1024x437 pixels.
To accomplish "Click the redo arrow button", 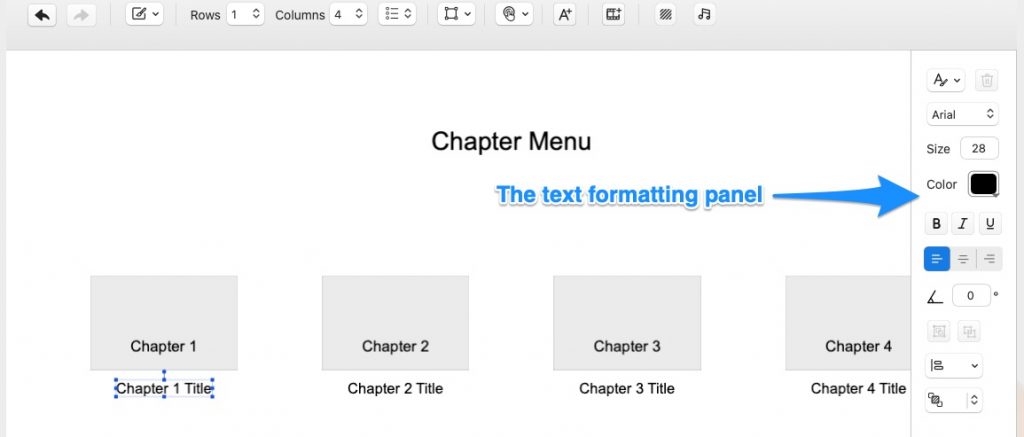I will tap(82, 15).
